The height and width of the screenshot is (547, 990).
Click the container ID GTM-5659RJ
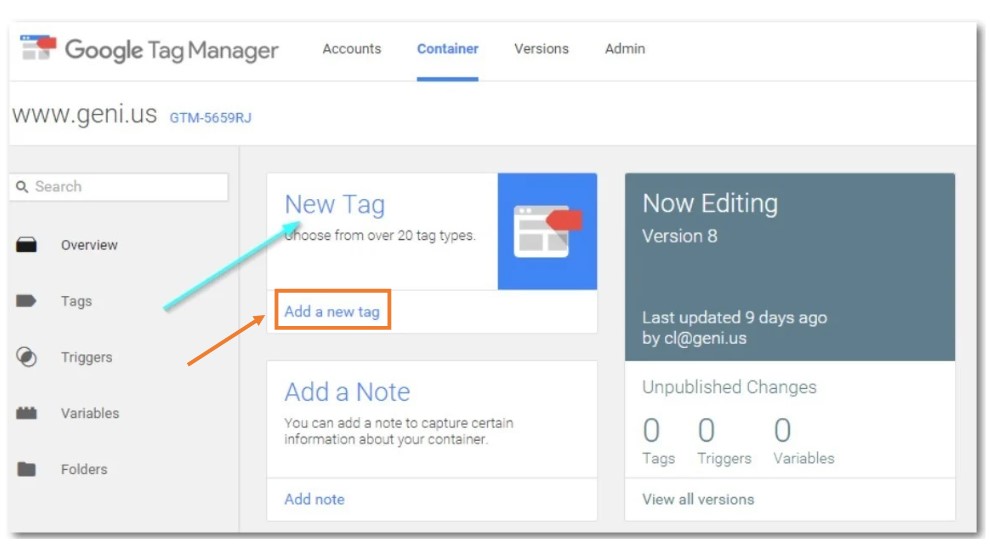click(210, 117)
